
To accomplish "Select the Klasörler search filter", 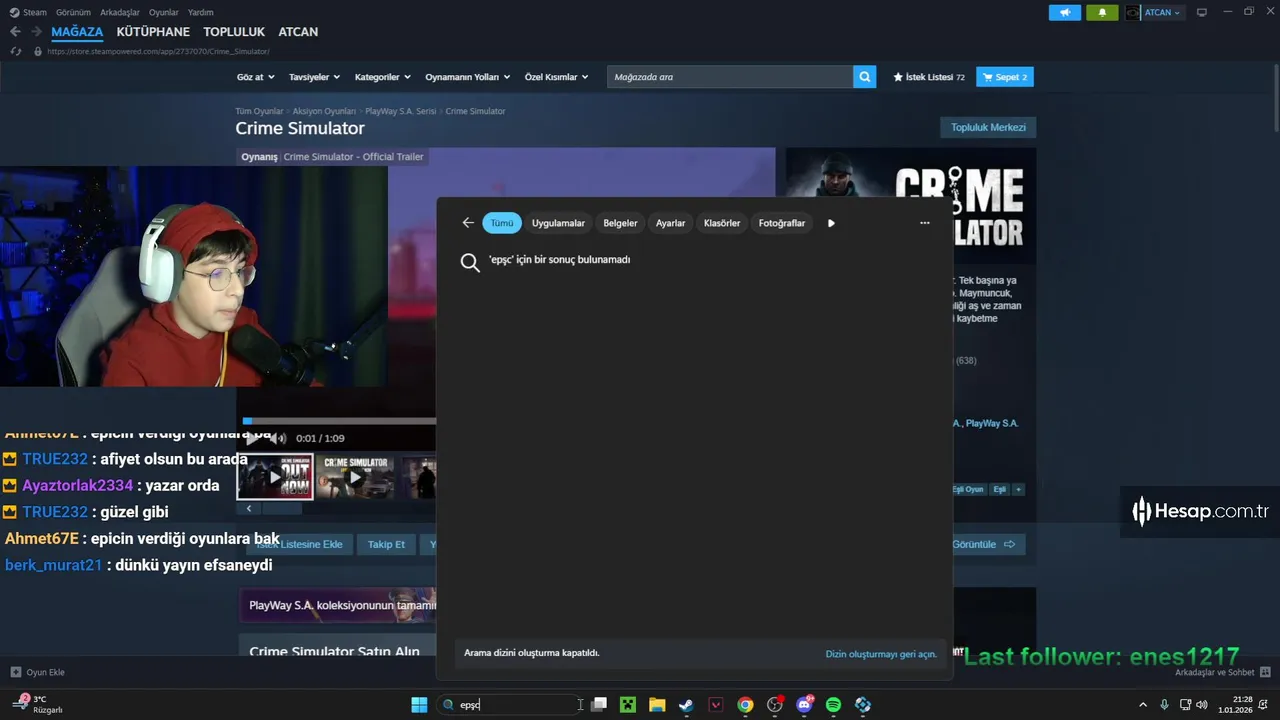I will 722,223.
